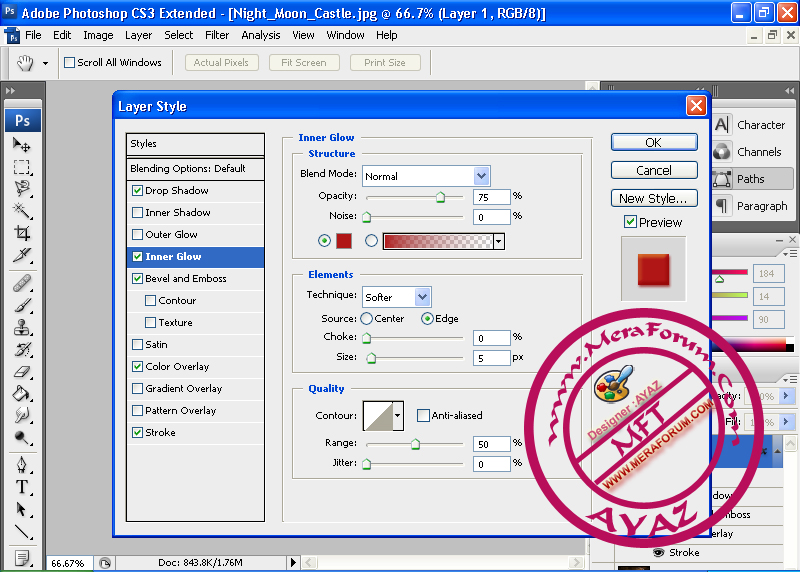The width and height of the screenshot is (800, 572).
Task: Open the Paths panel icon
Action: point(721,179)
